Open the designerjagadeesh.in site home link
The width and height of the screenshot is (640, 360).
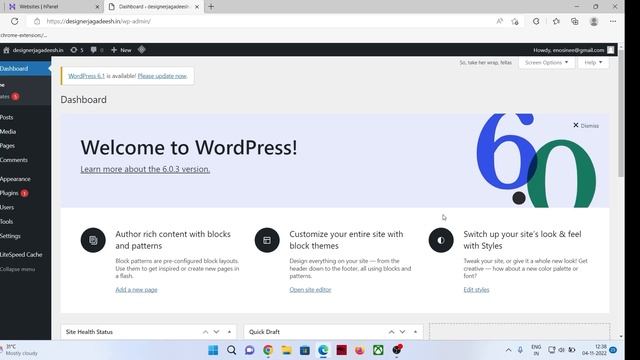point(33,50)
